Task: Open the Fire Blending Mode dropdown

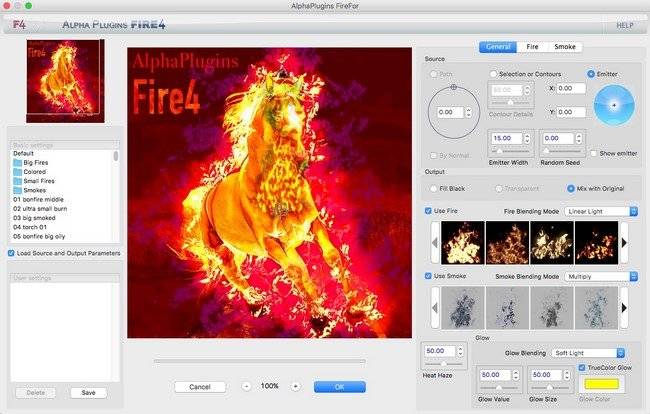Action: (x=601, y=211)
